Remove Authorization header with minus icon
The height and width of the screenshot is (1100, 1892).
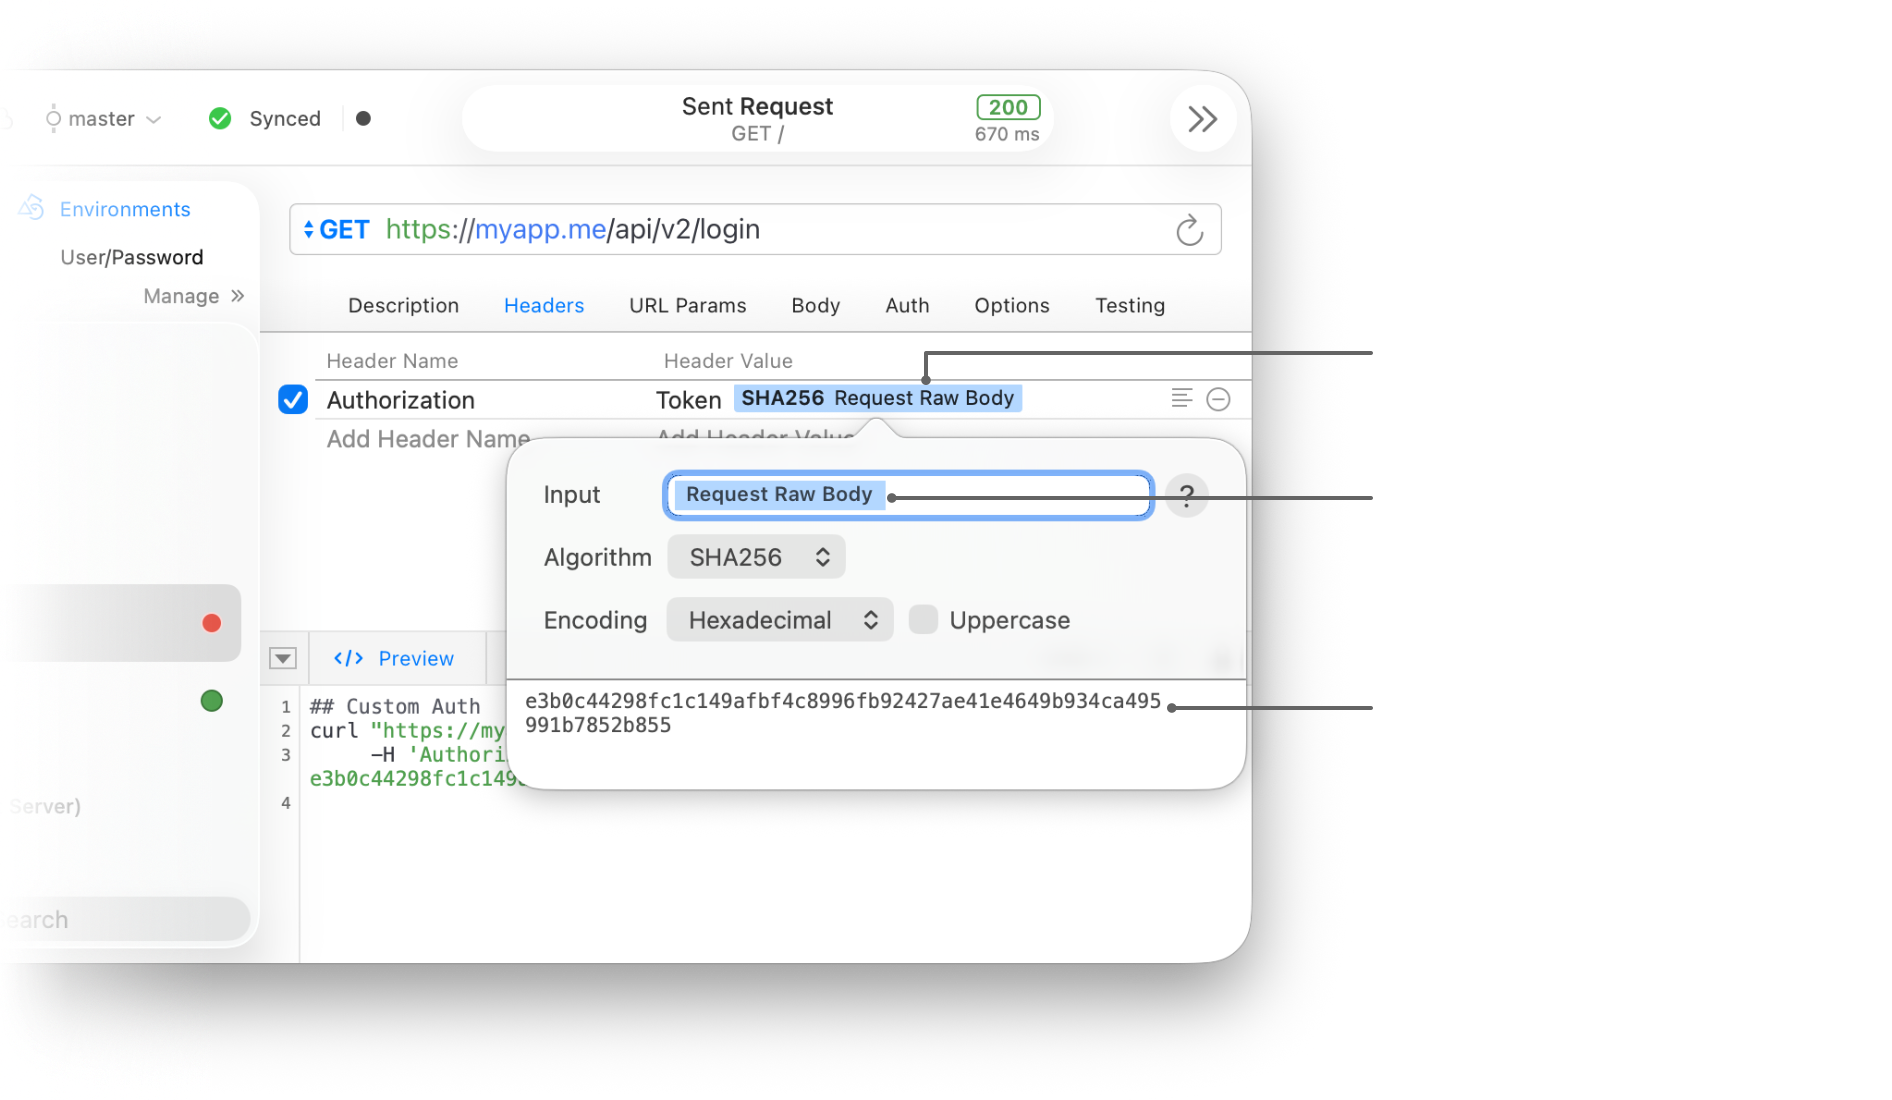[1218, 399]
